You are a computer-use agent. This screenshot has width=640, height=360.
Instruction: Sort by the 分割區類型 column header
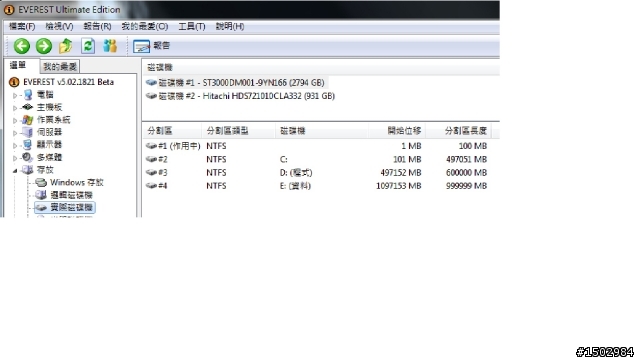(x=227, y=131)
